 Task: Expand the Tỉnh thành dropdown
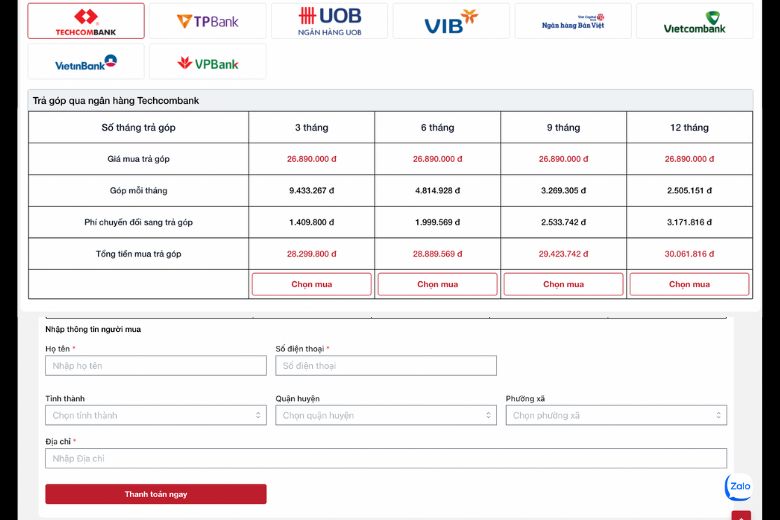tap(155, 415)
